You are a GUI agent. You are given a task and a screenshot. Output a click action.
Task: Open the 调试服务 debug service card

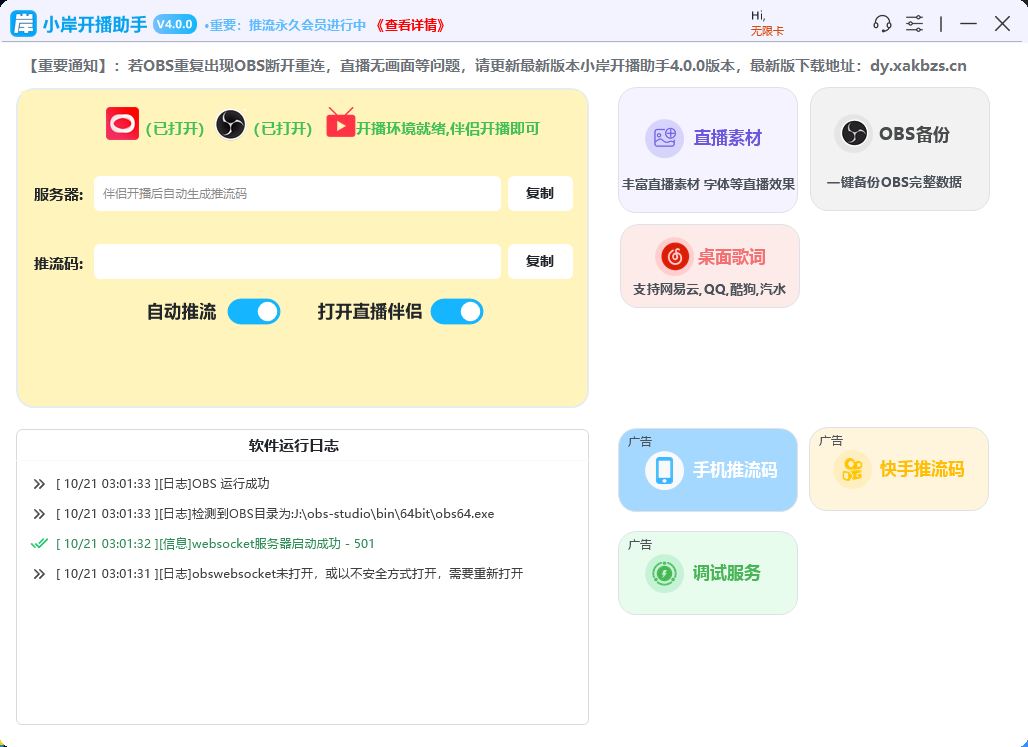click(x=707, y=573)
